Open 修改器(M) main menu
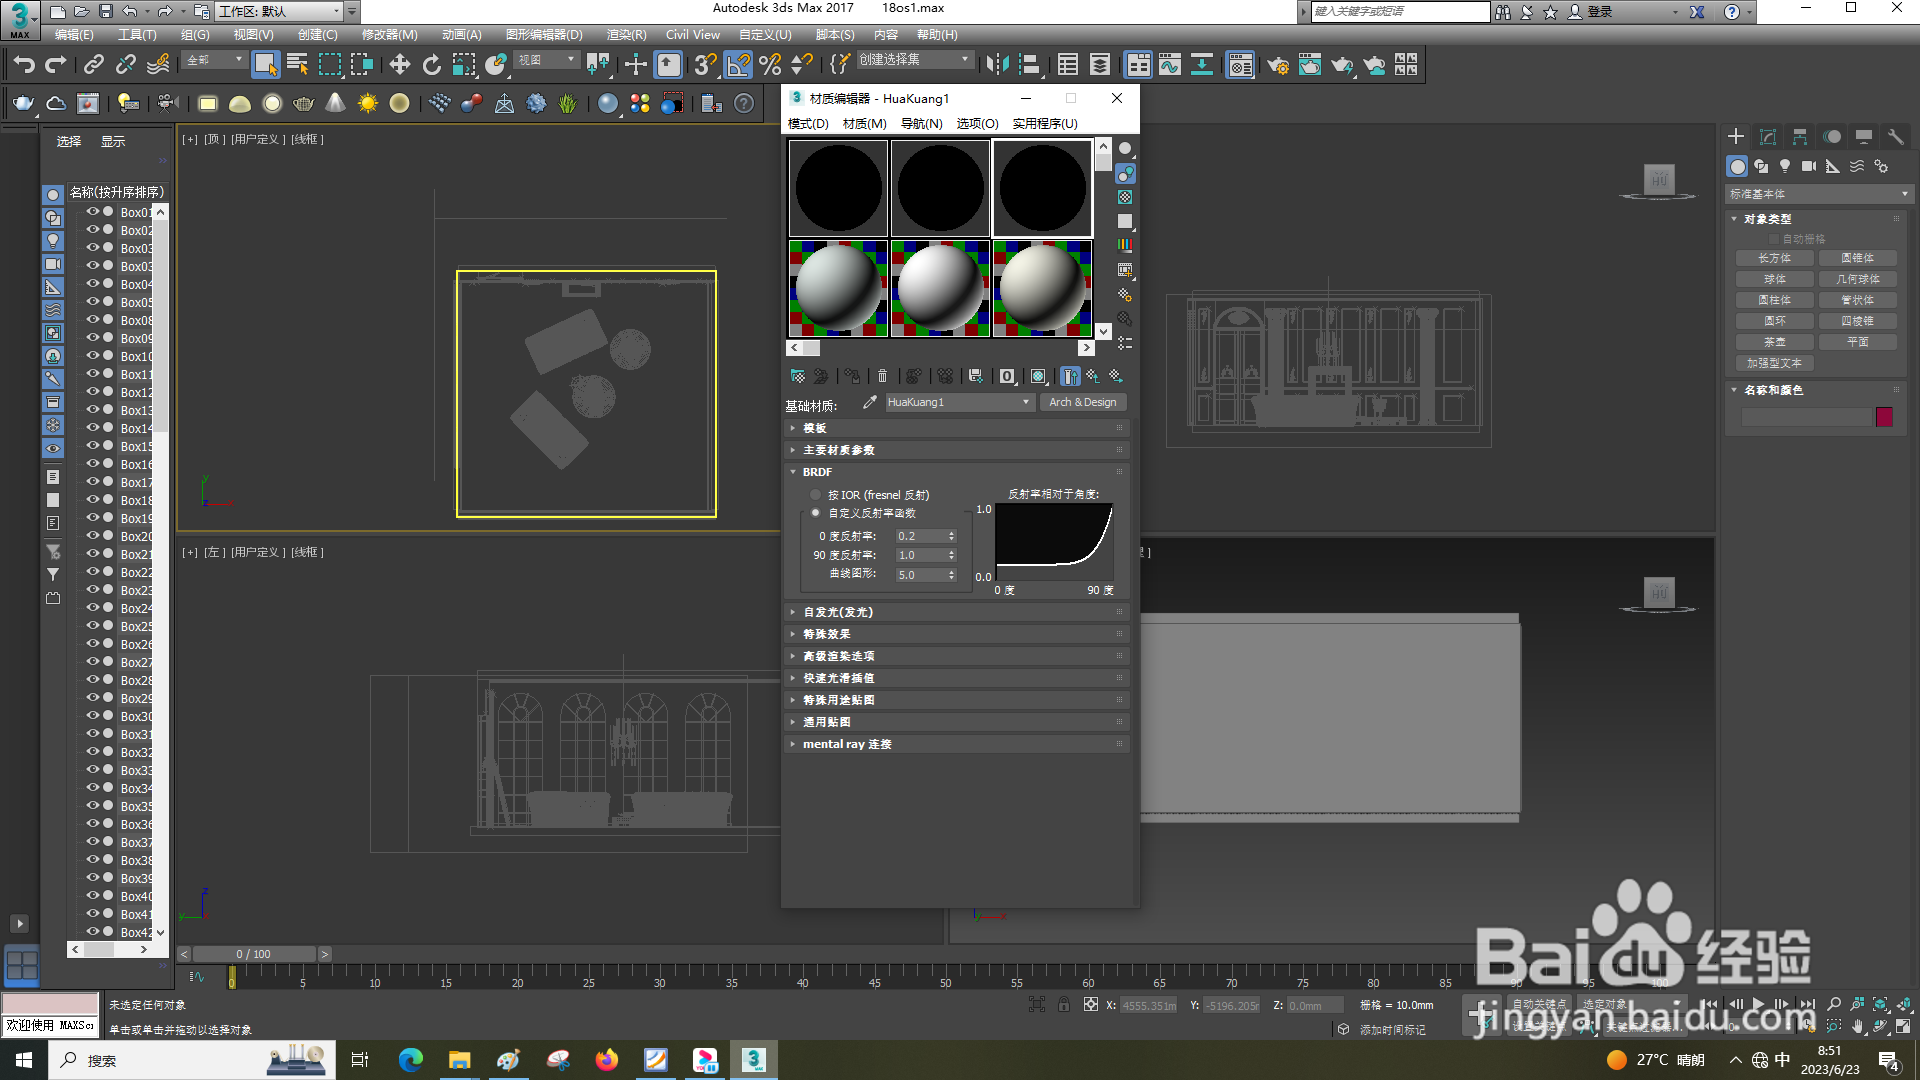 coord(390,35)
